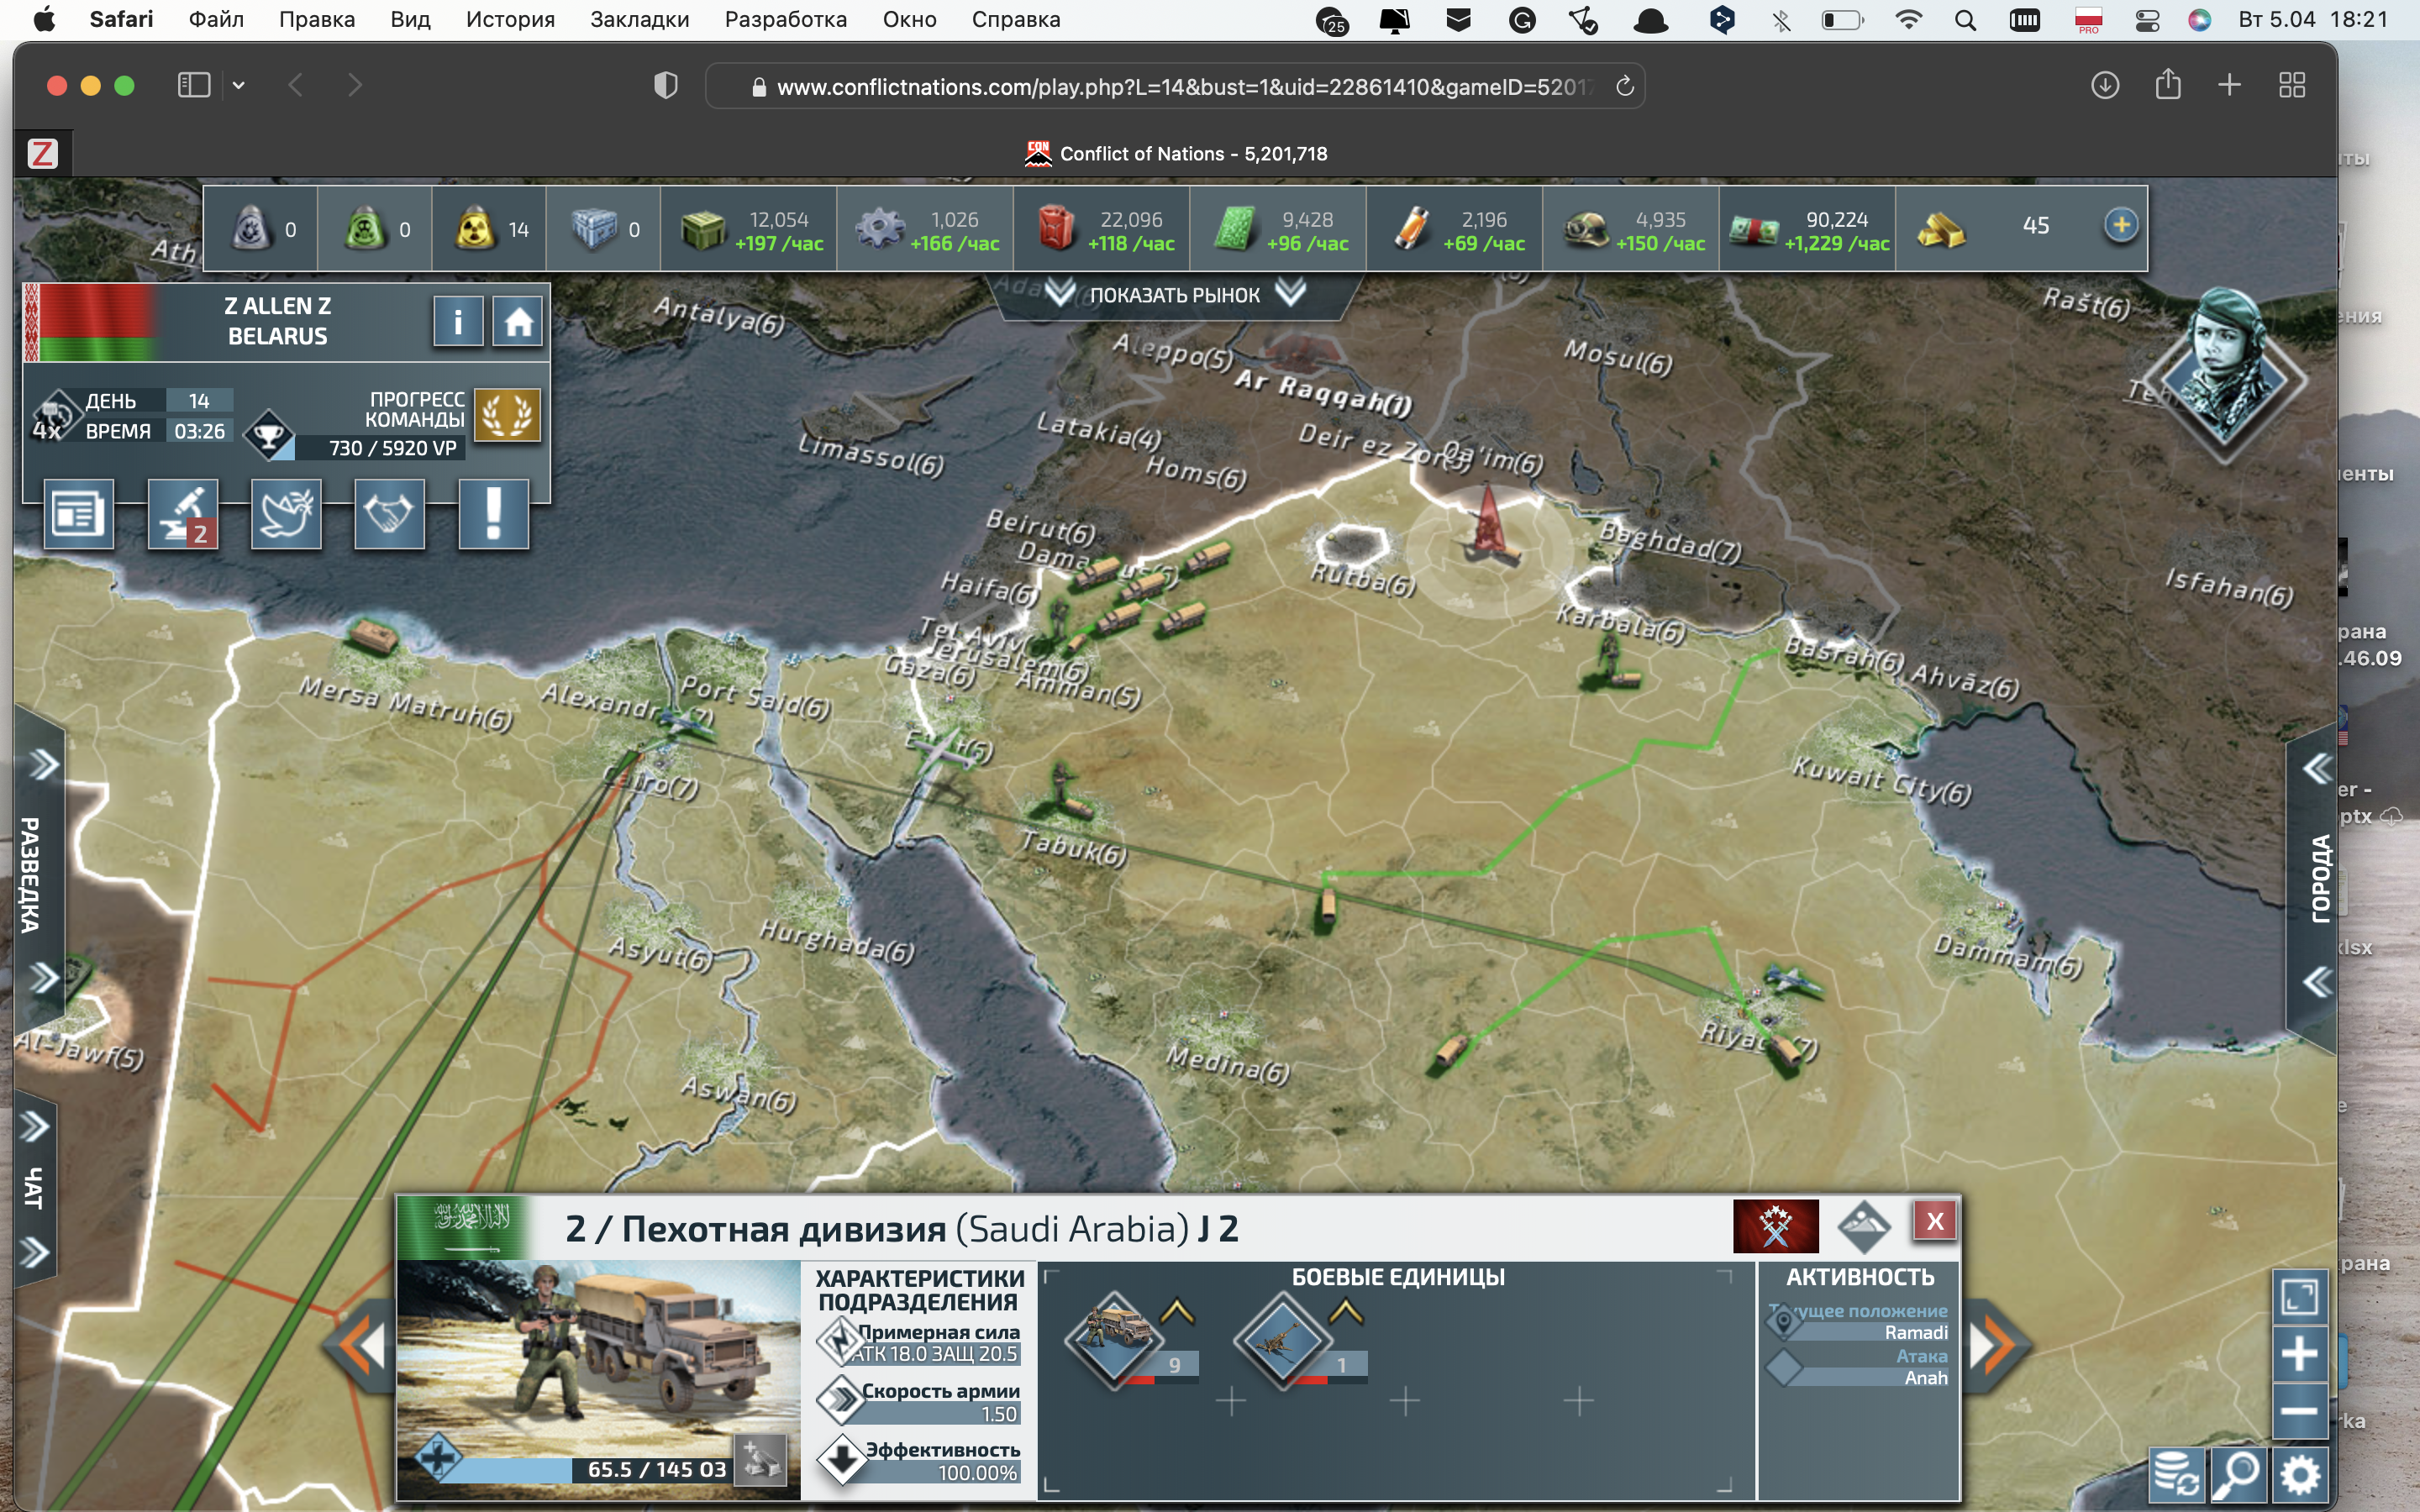This screenshot has height=1512, width=2420.
Task: Open the research microscope button
Action: coord(183,514)
